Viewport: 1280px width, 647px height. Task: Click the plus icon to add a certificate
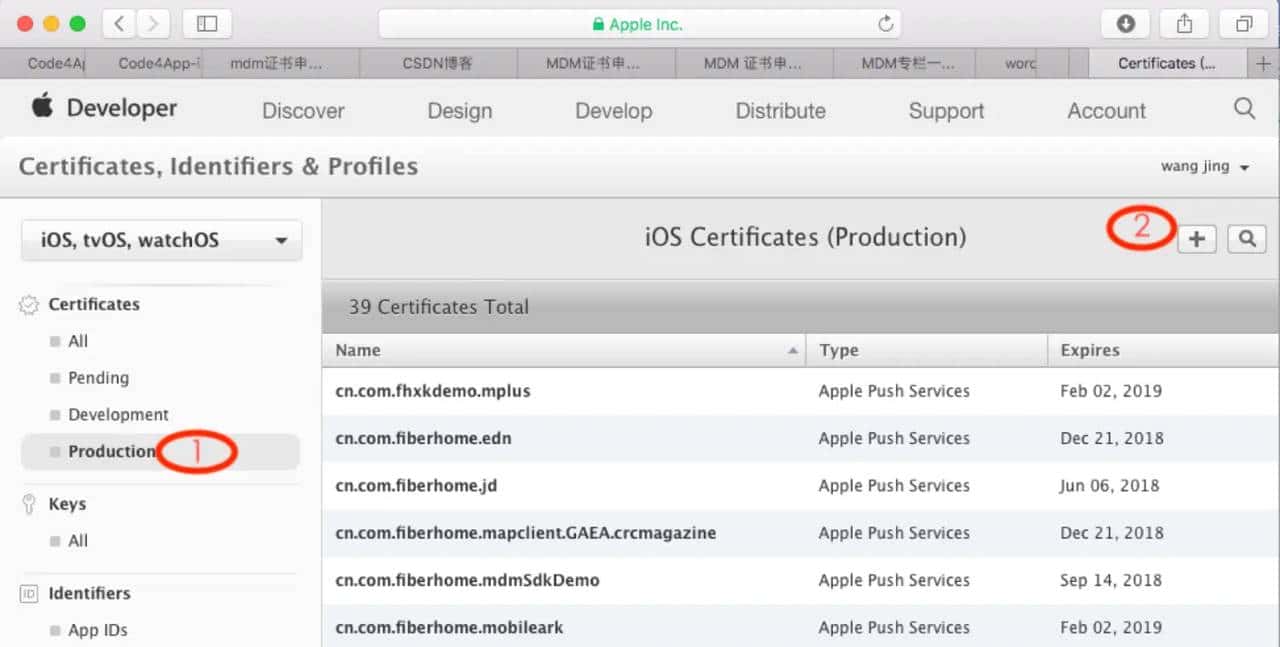[1196, 238]
